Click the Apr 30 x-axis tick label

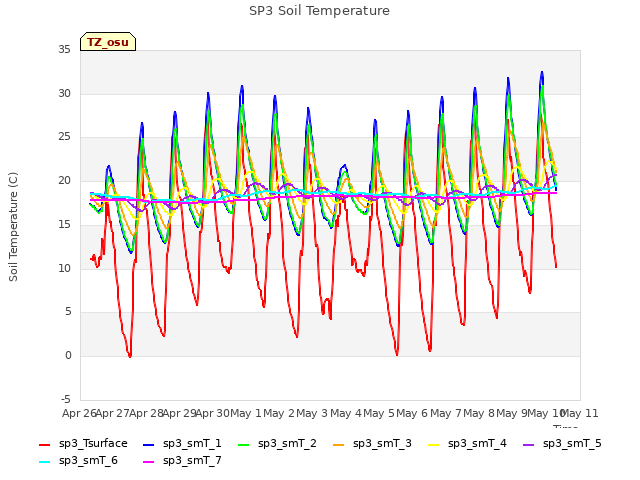[212, 413]
